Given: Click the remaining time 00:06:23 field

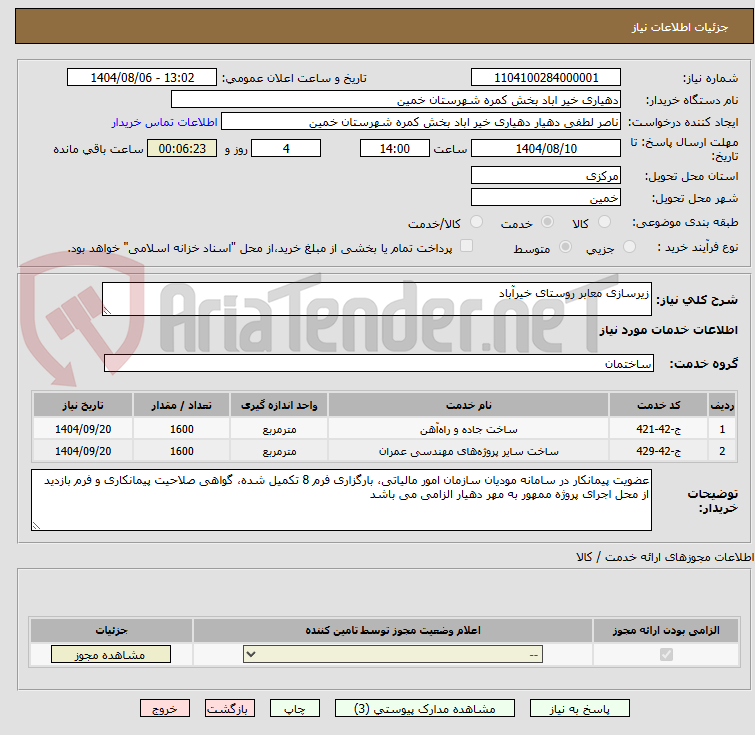Looking at the screenshot, I should pyautogui.click(x=182, y=148).
